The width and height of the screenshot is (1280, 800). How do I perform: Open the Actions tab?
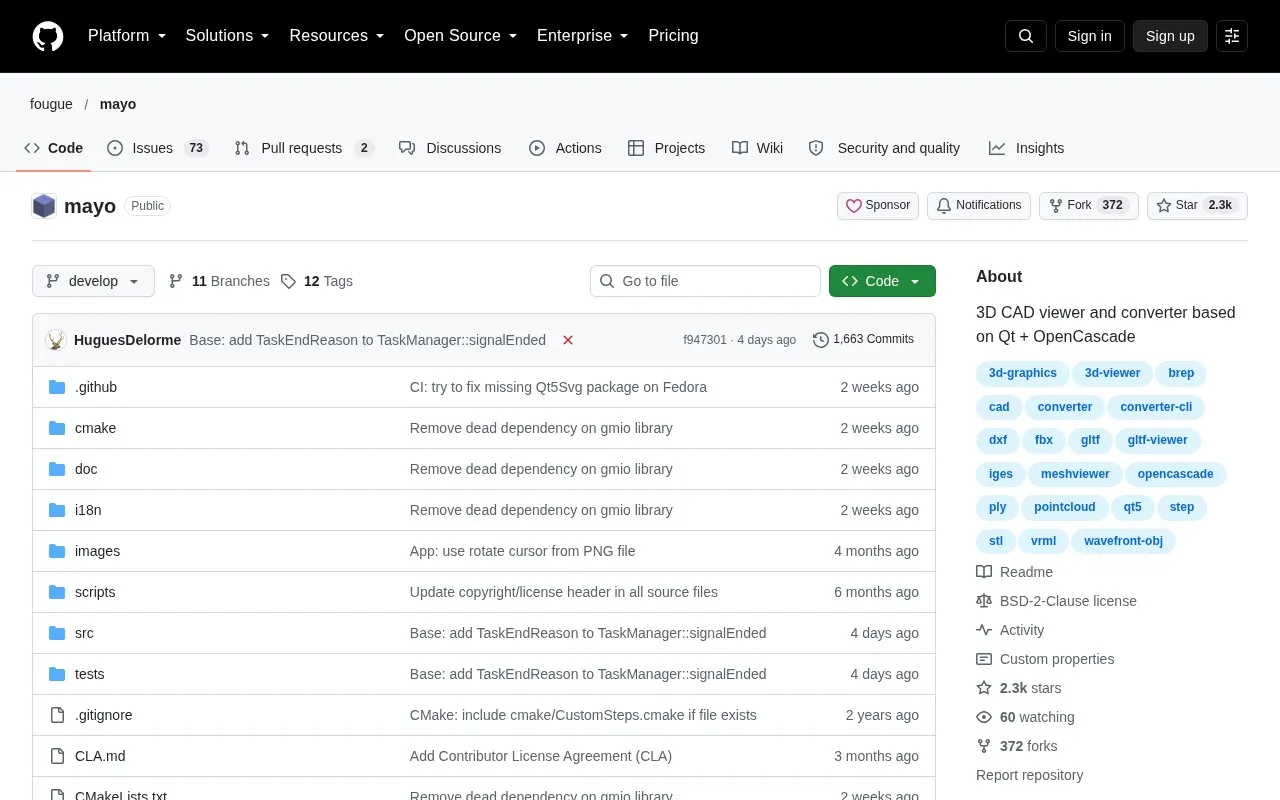click(565, 148)
